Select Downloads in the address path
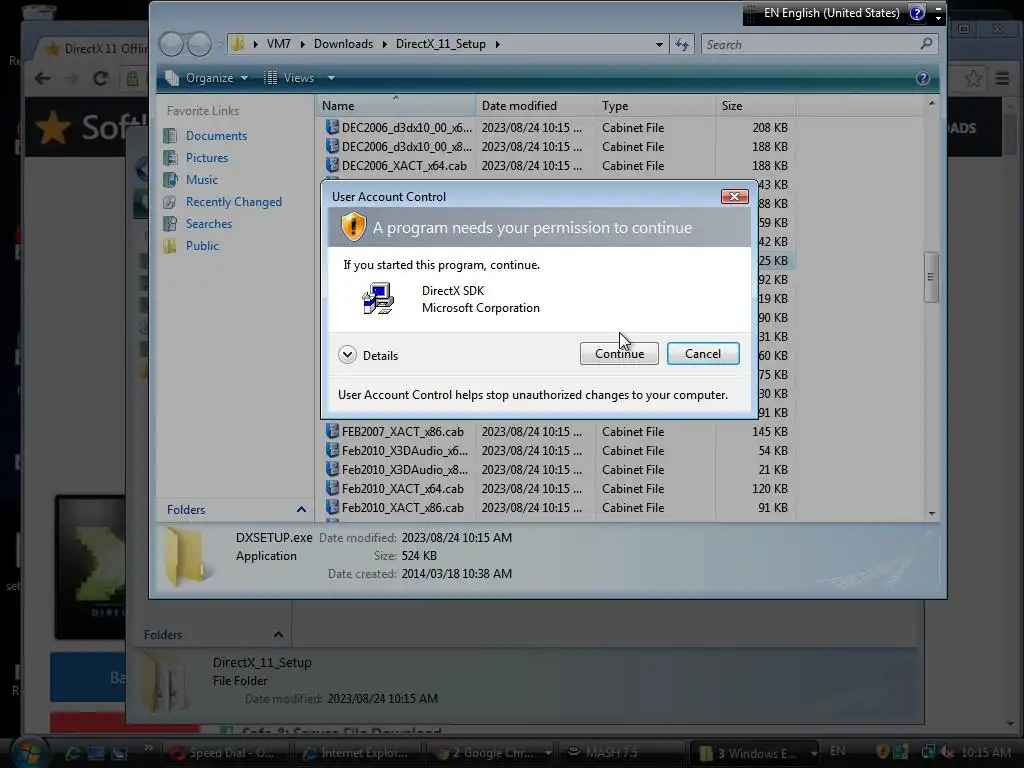 point(343,44)
